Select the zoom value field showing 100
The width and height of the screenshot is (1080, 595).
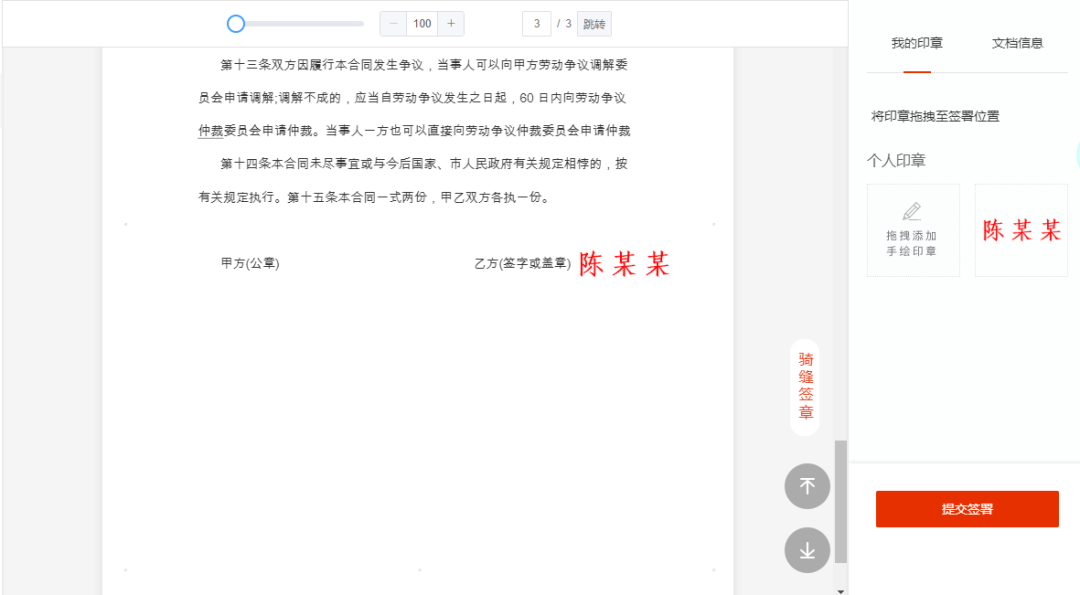(x=422, y=24)
